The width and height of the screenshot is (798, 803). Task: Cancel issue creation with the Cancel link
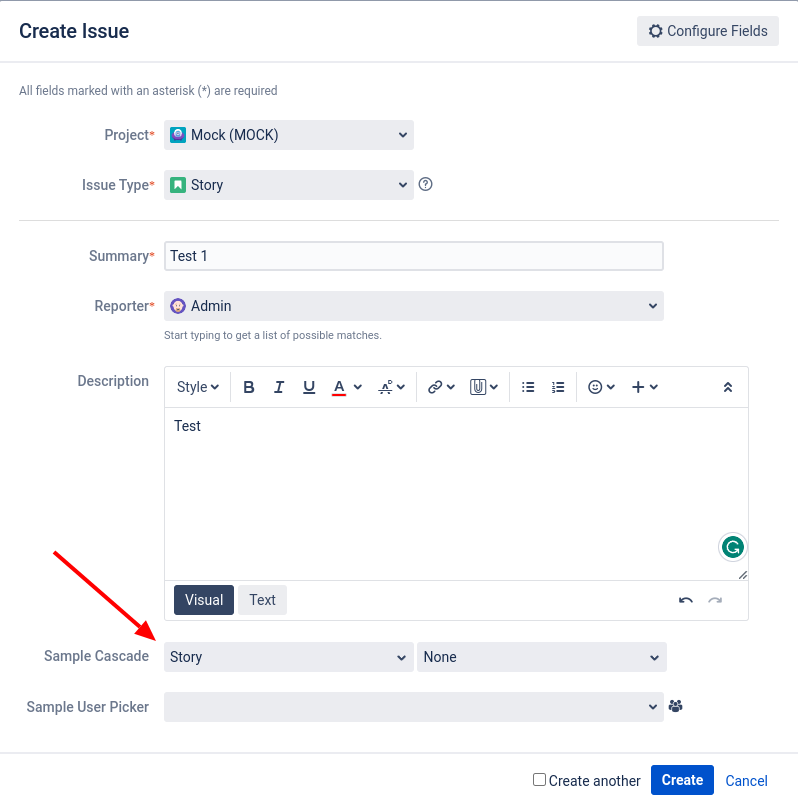pyautogui.click(x=746, y=780)
